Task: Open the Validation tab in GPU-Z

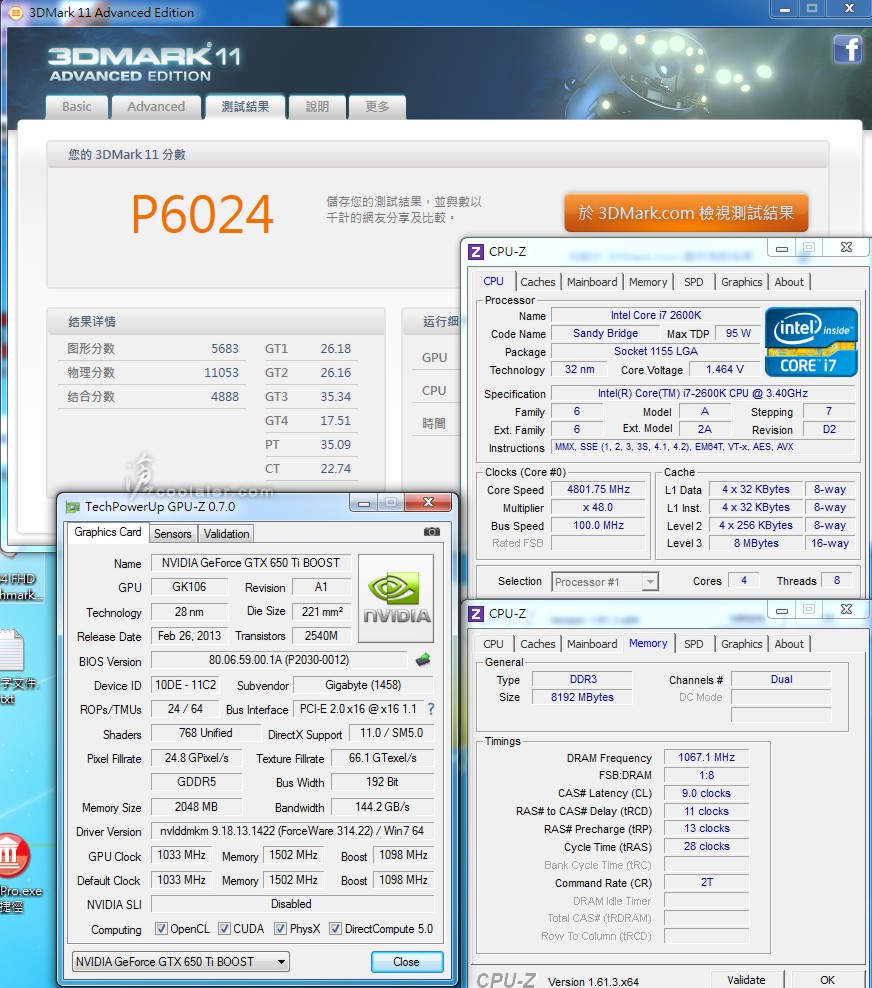Action: click(x=226, y=534)
